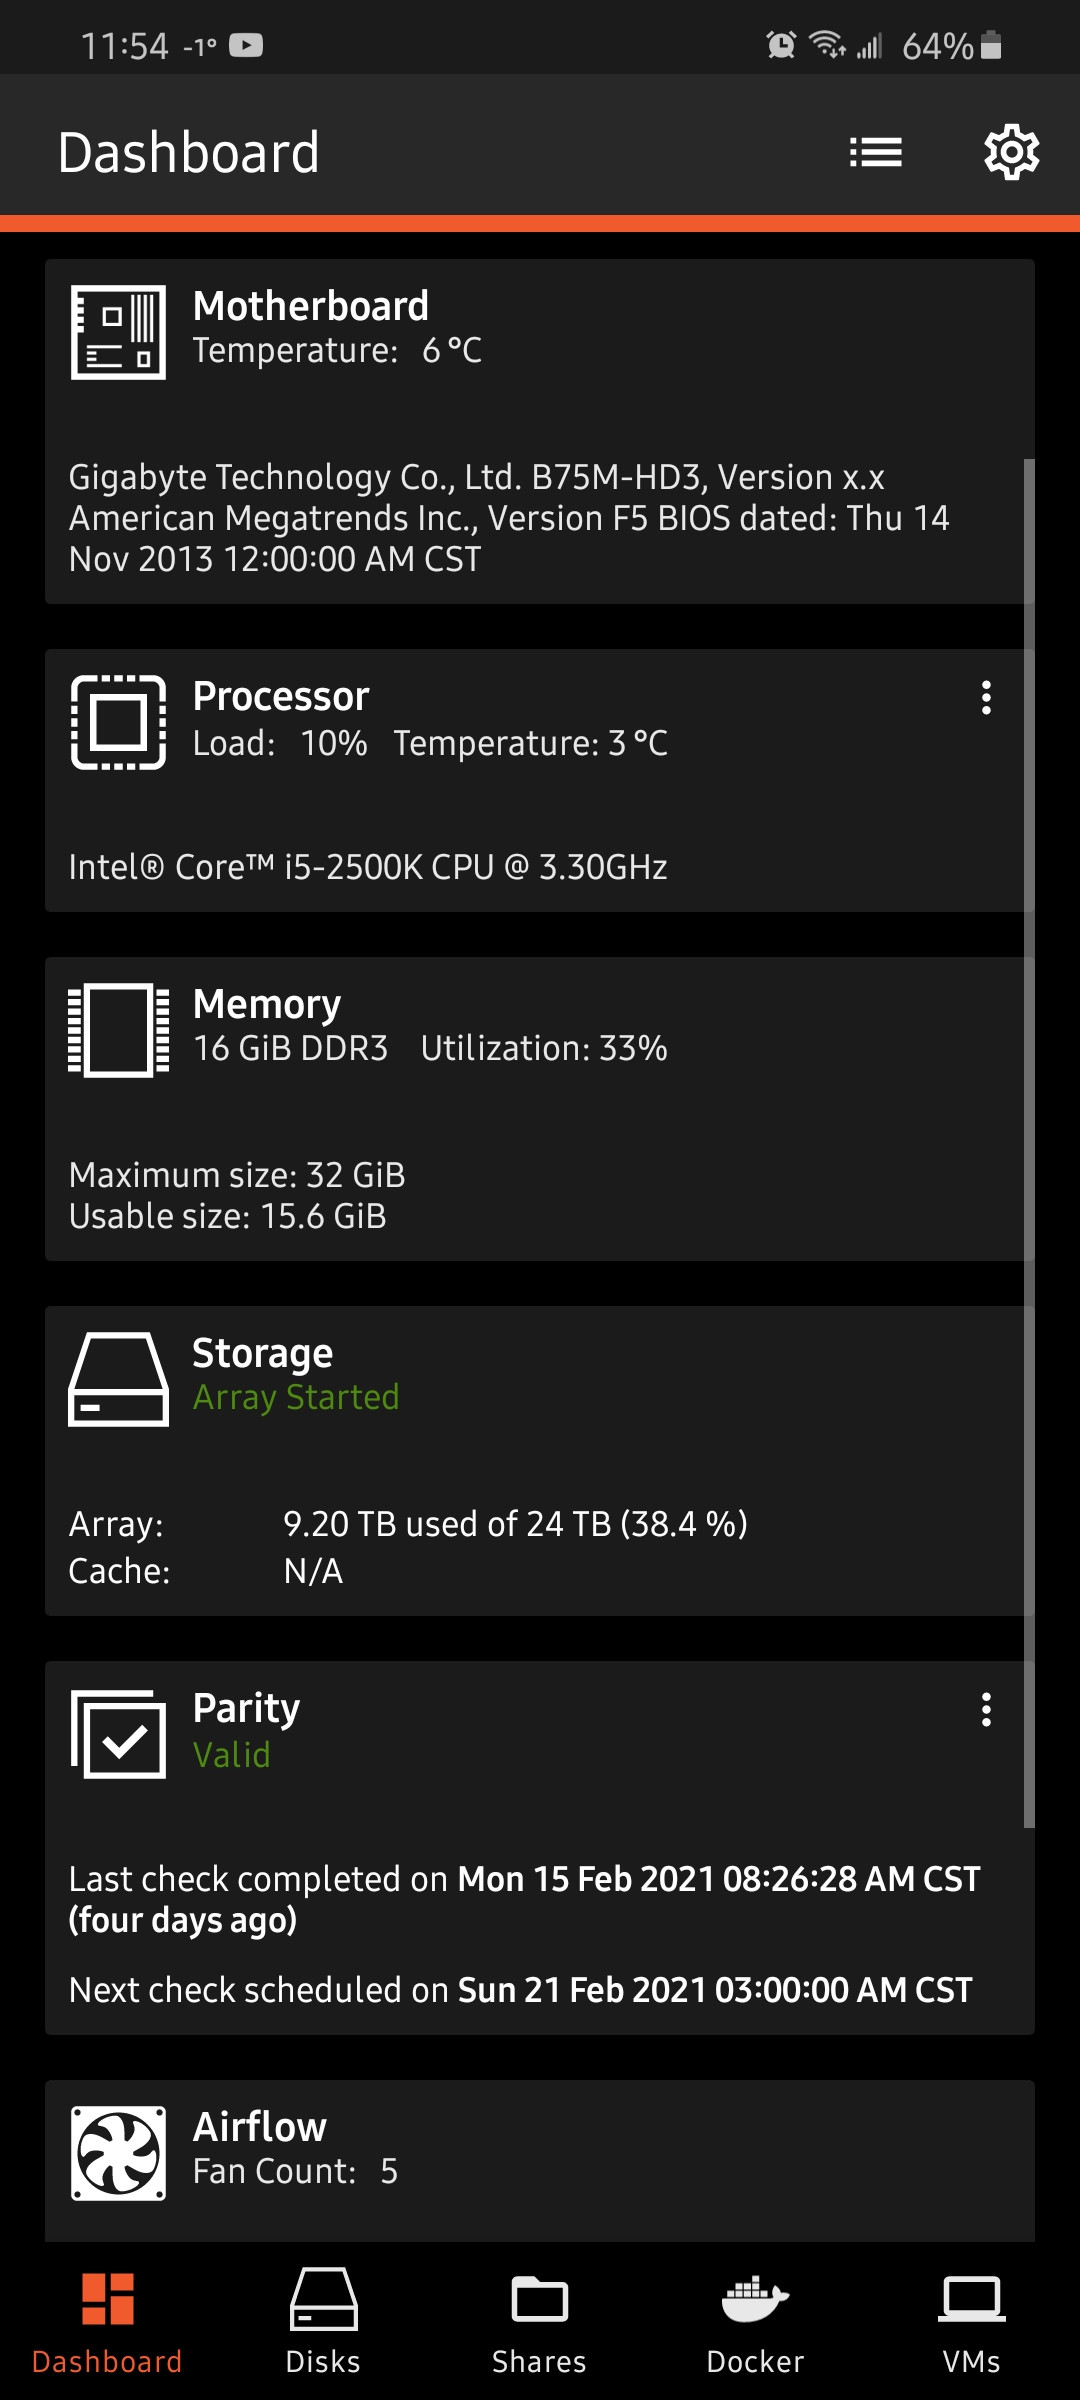Viewport: 1080px width, 2400px height.
Task: Open the Parity card overflow menu
Action: pos(986,1710)
